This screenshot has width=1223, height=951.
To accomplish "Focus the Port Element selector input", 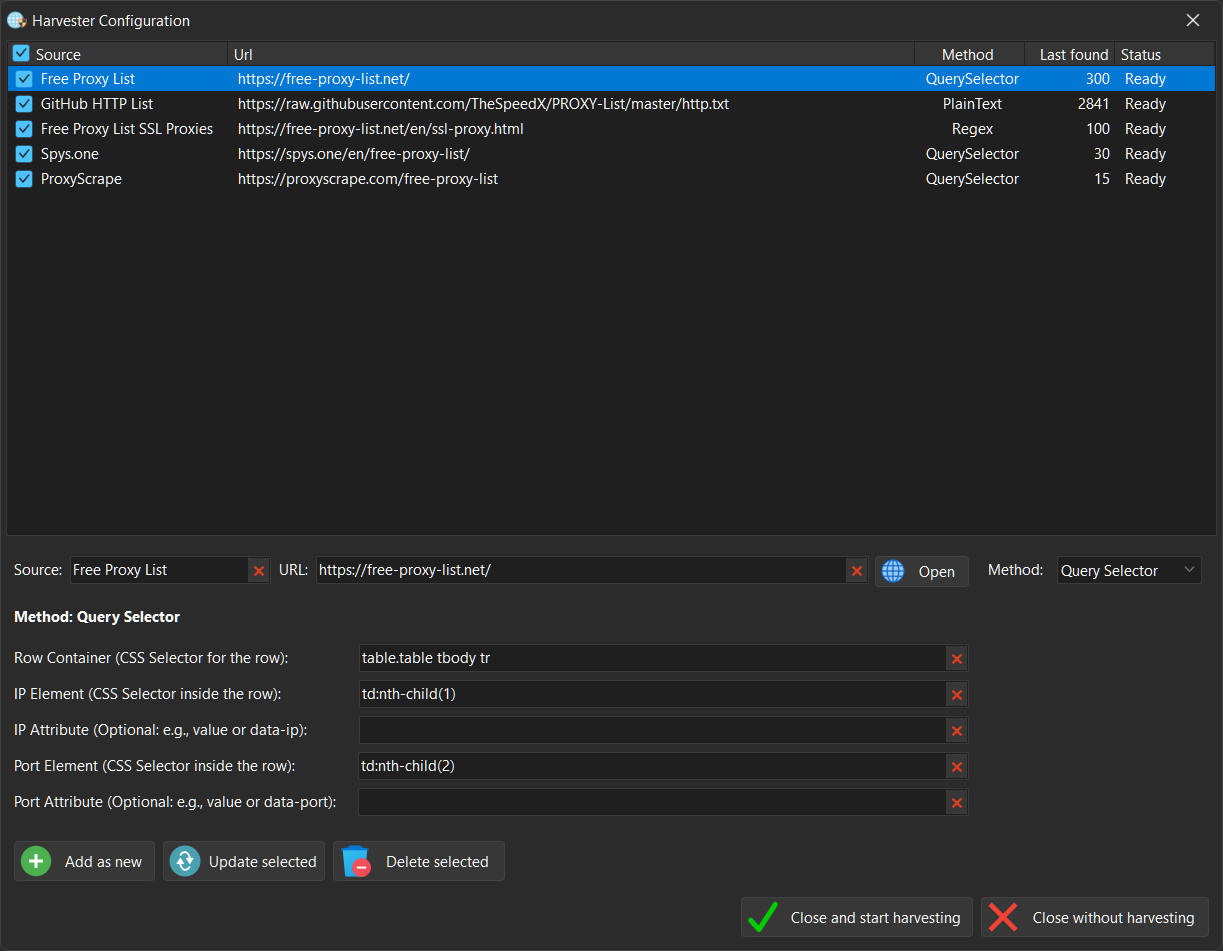I will coord(652,766).
